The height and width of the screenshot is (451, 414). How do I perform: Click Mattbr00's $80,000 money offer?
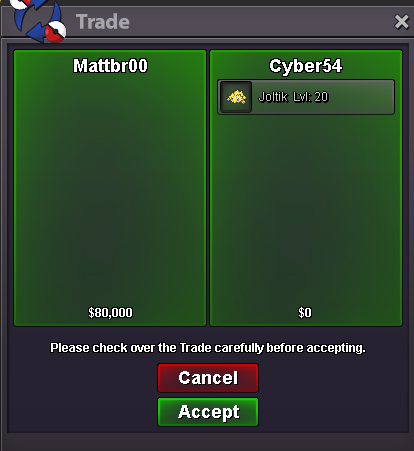pos(110,313)
